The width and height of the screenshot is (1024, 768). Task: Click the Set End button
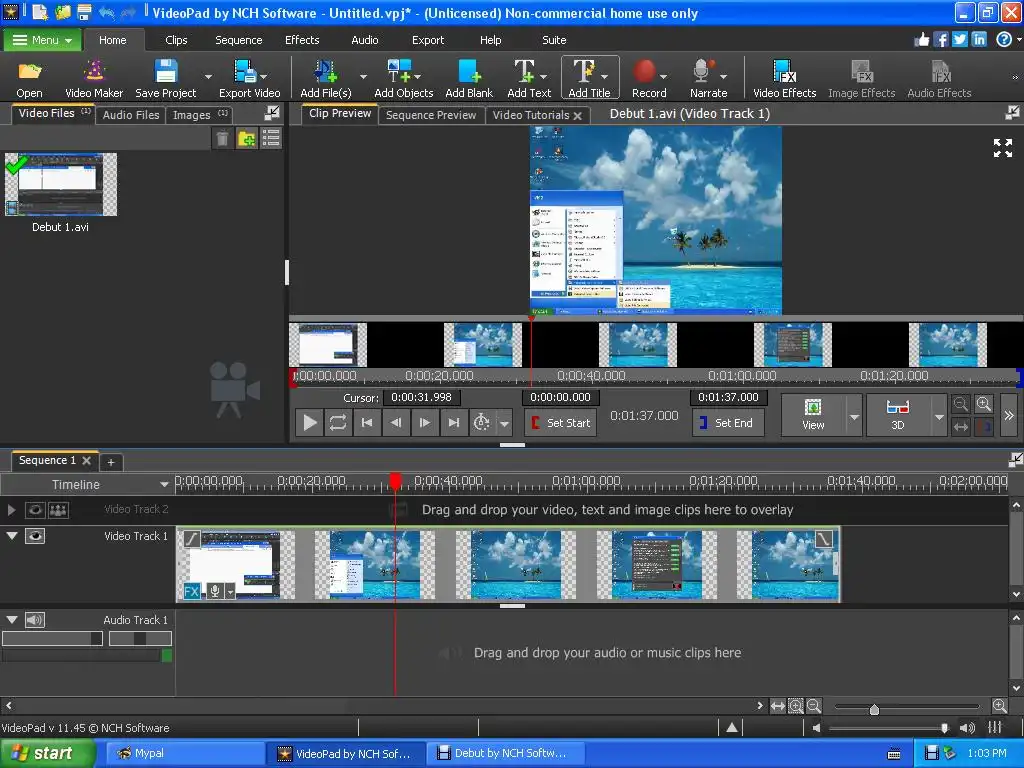[x=728, y=423]
